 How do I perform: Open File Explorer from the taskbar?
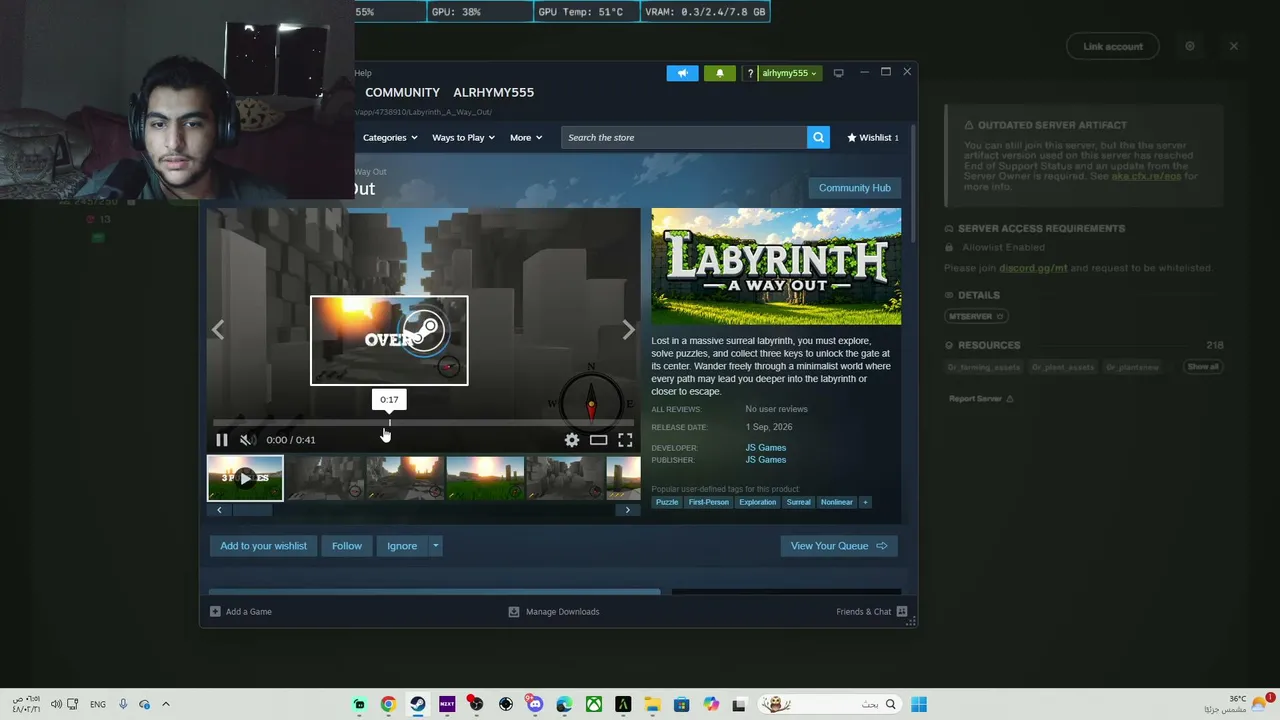pos(652,704)
